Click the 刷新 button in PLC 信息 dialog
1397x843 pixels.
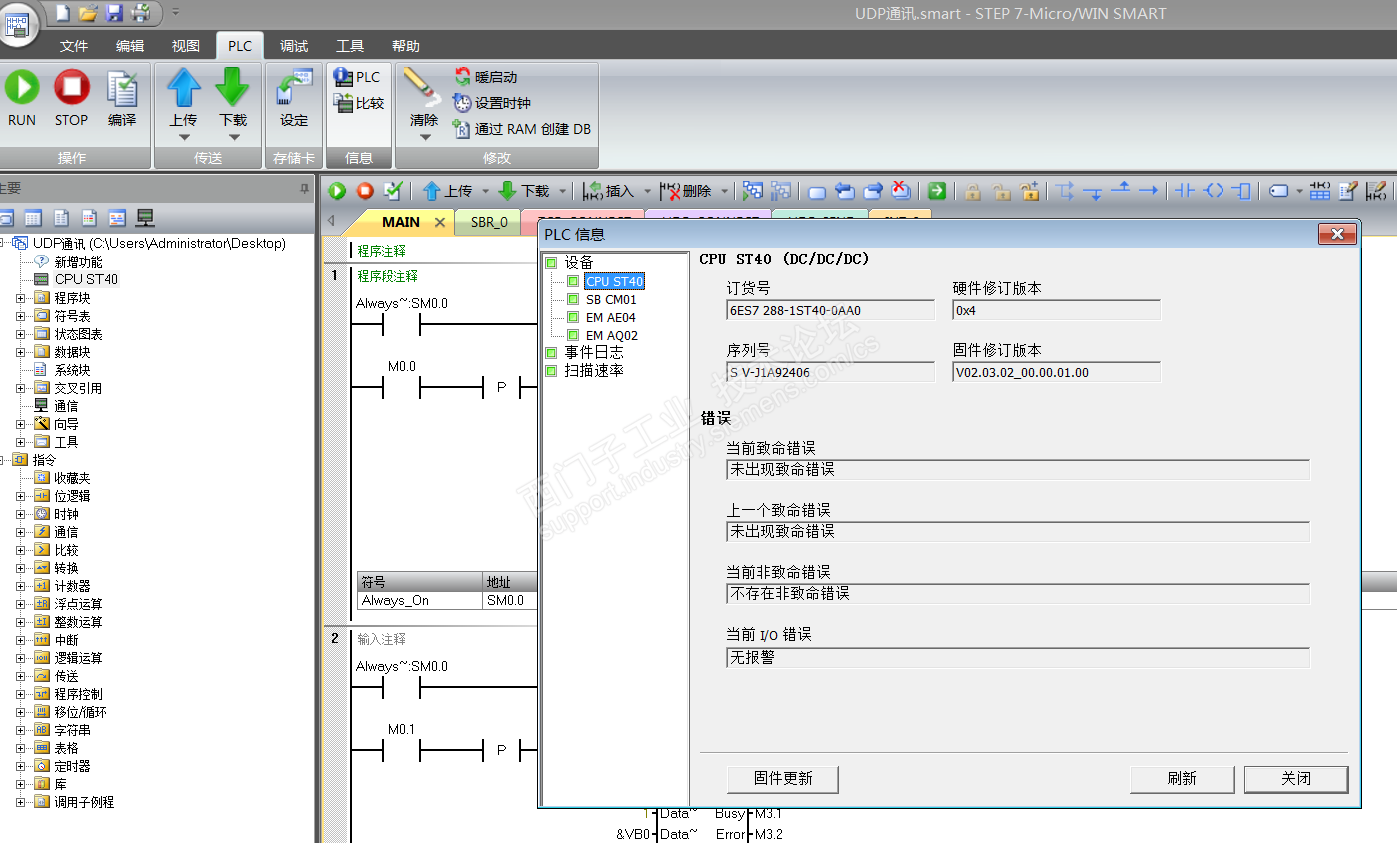point(1182,779)
